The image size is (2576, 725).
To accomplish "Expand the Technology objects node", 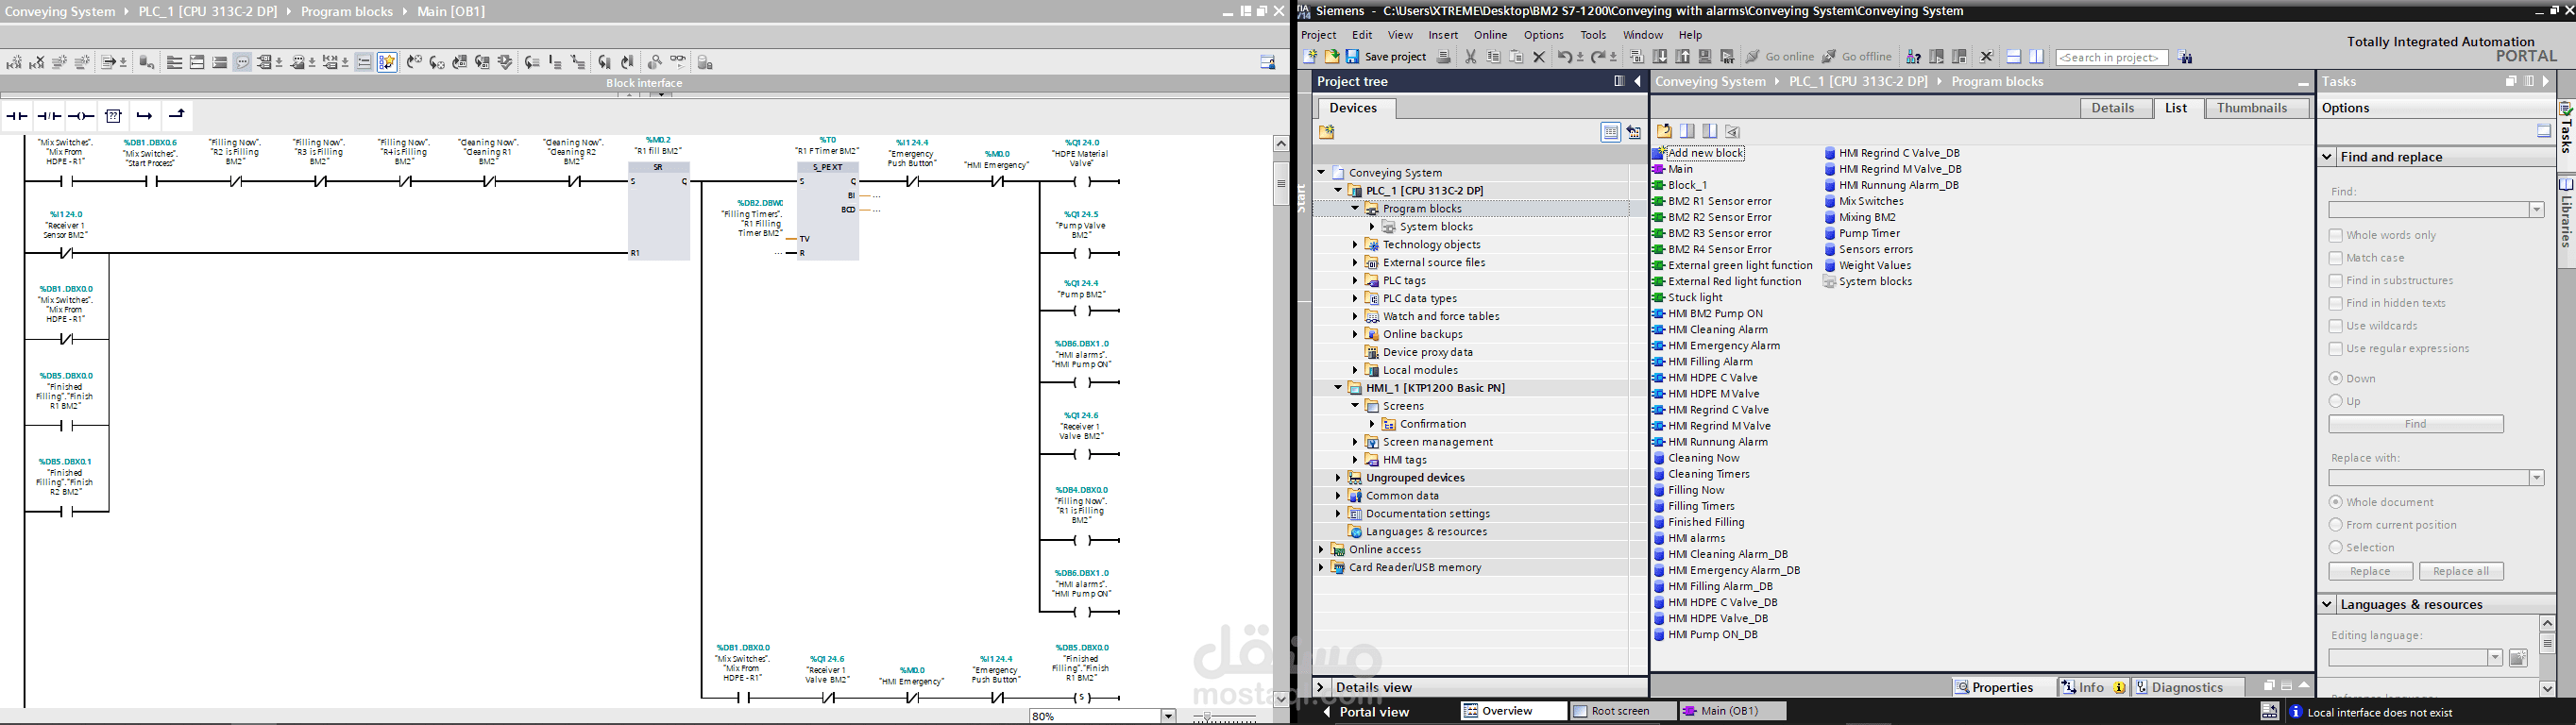I will (1355, 245).
